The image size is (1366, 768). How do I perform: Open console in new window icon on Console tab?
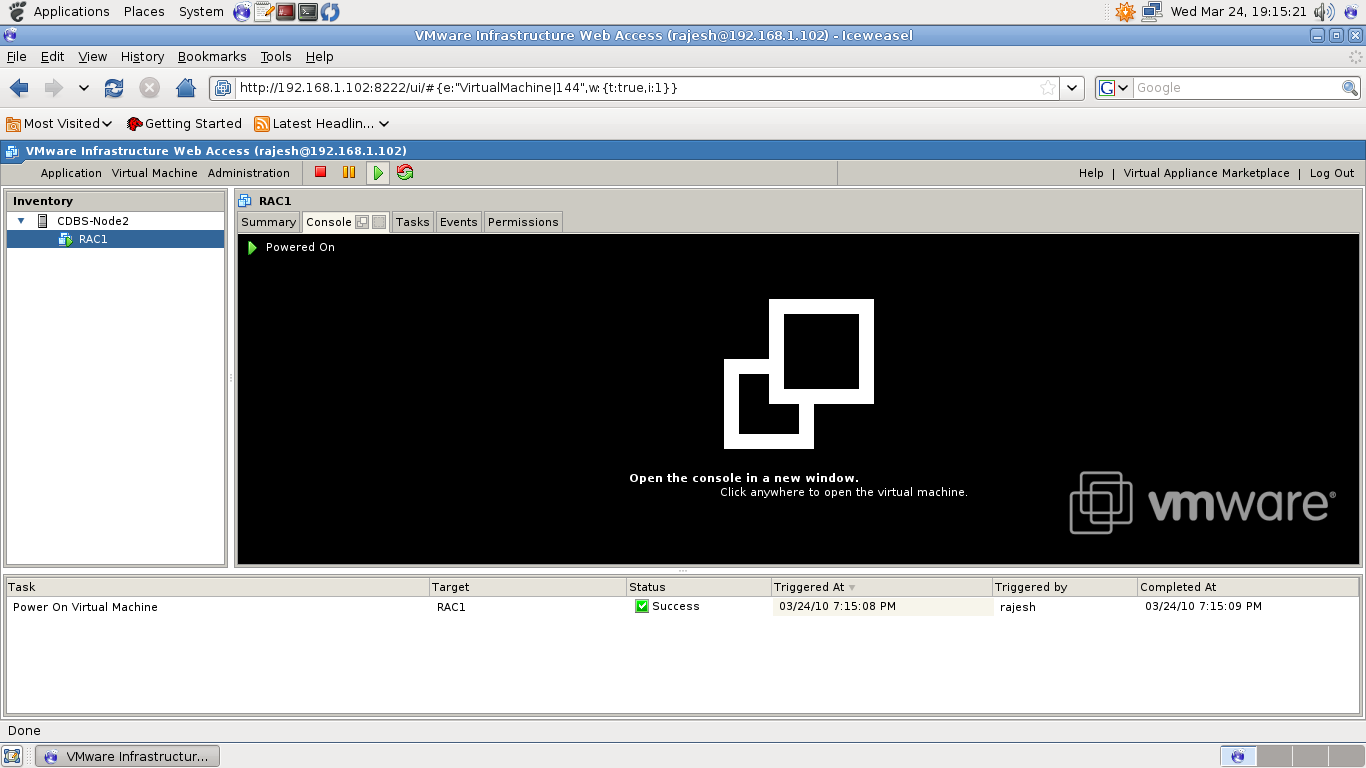point(363,222)
